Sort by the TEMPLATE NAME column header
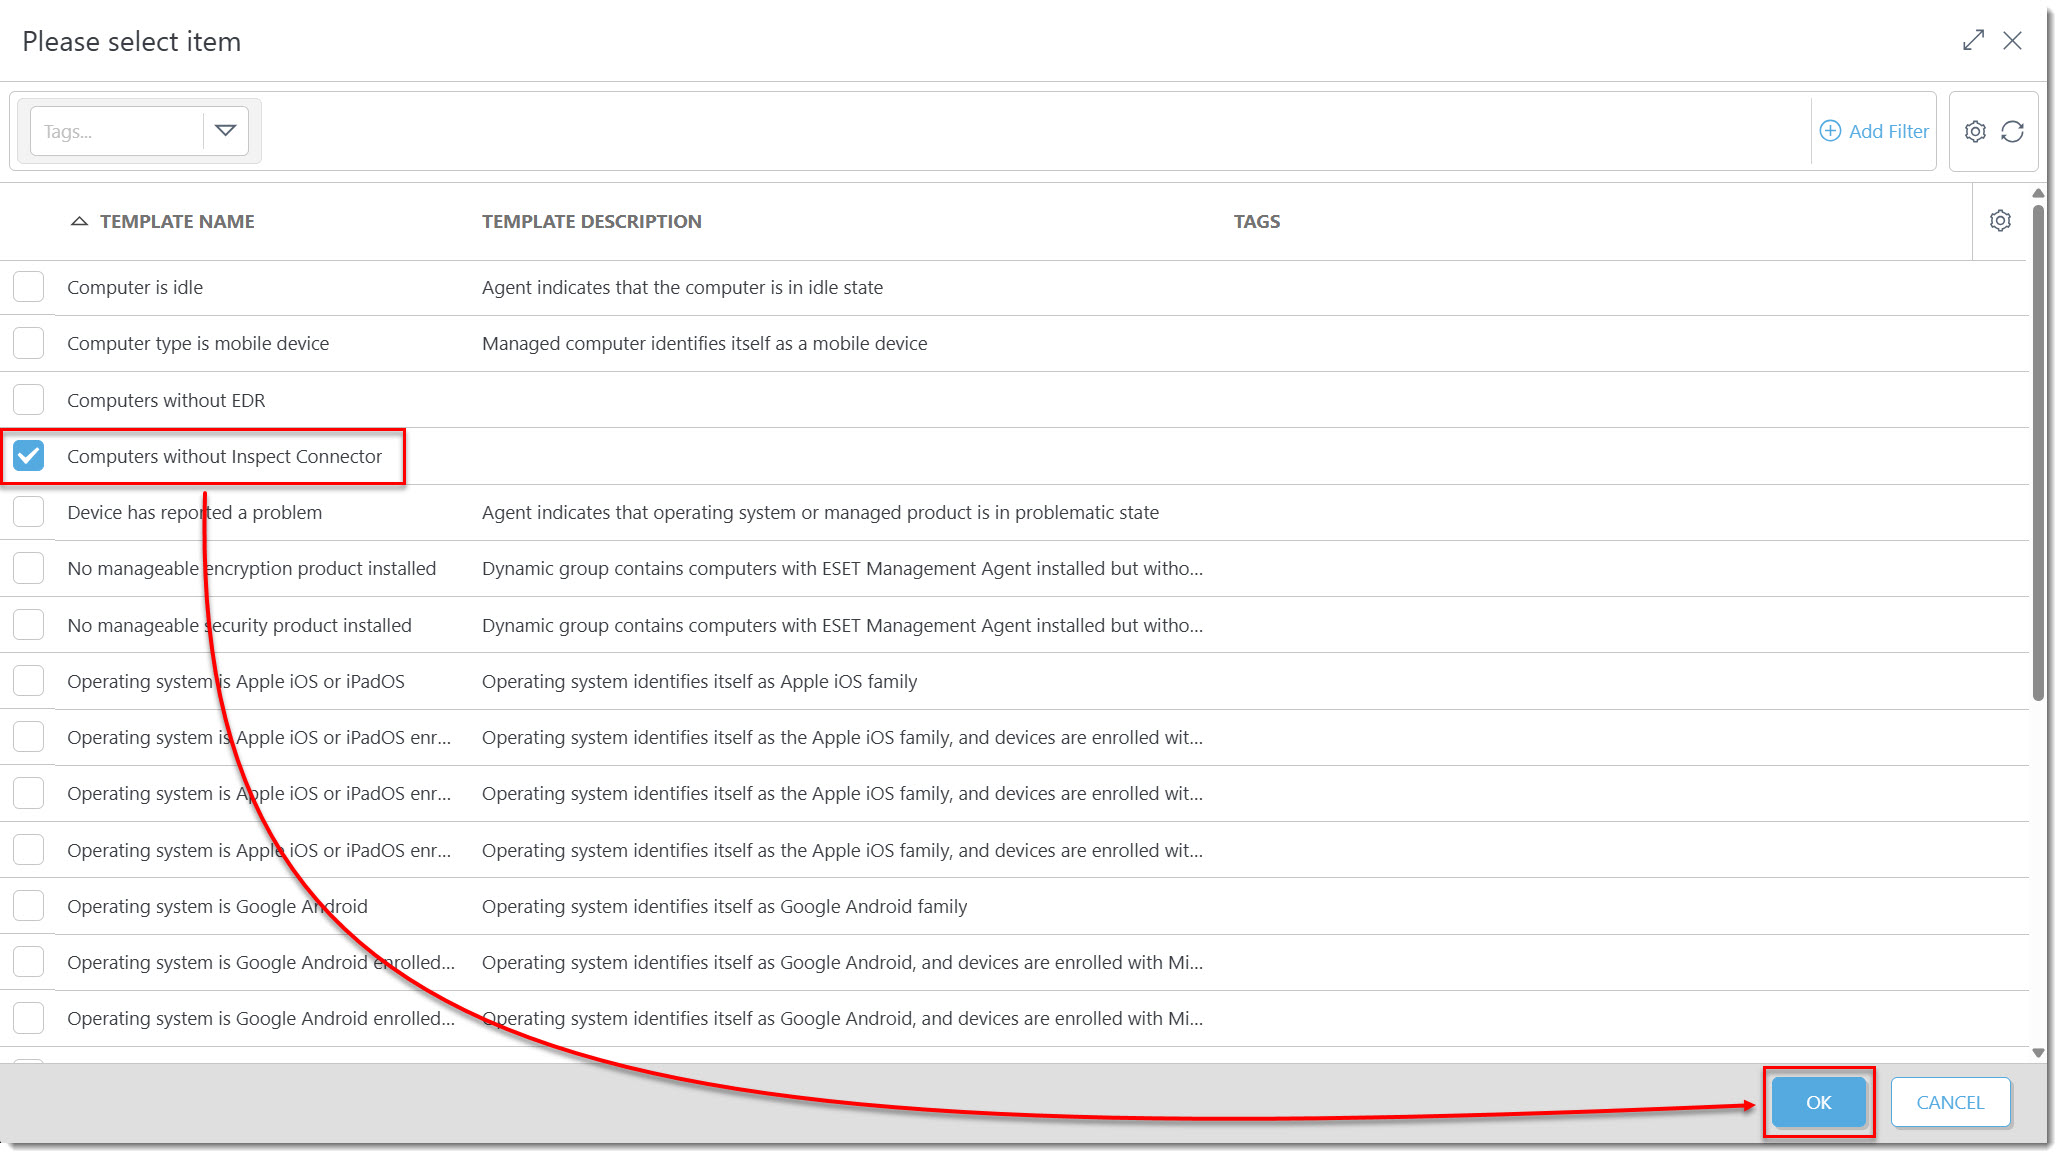The width and height of the screenshot is (2062, 1158). [177, 221]
